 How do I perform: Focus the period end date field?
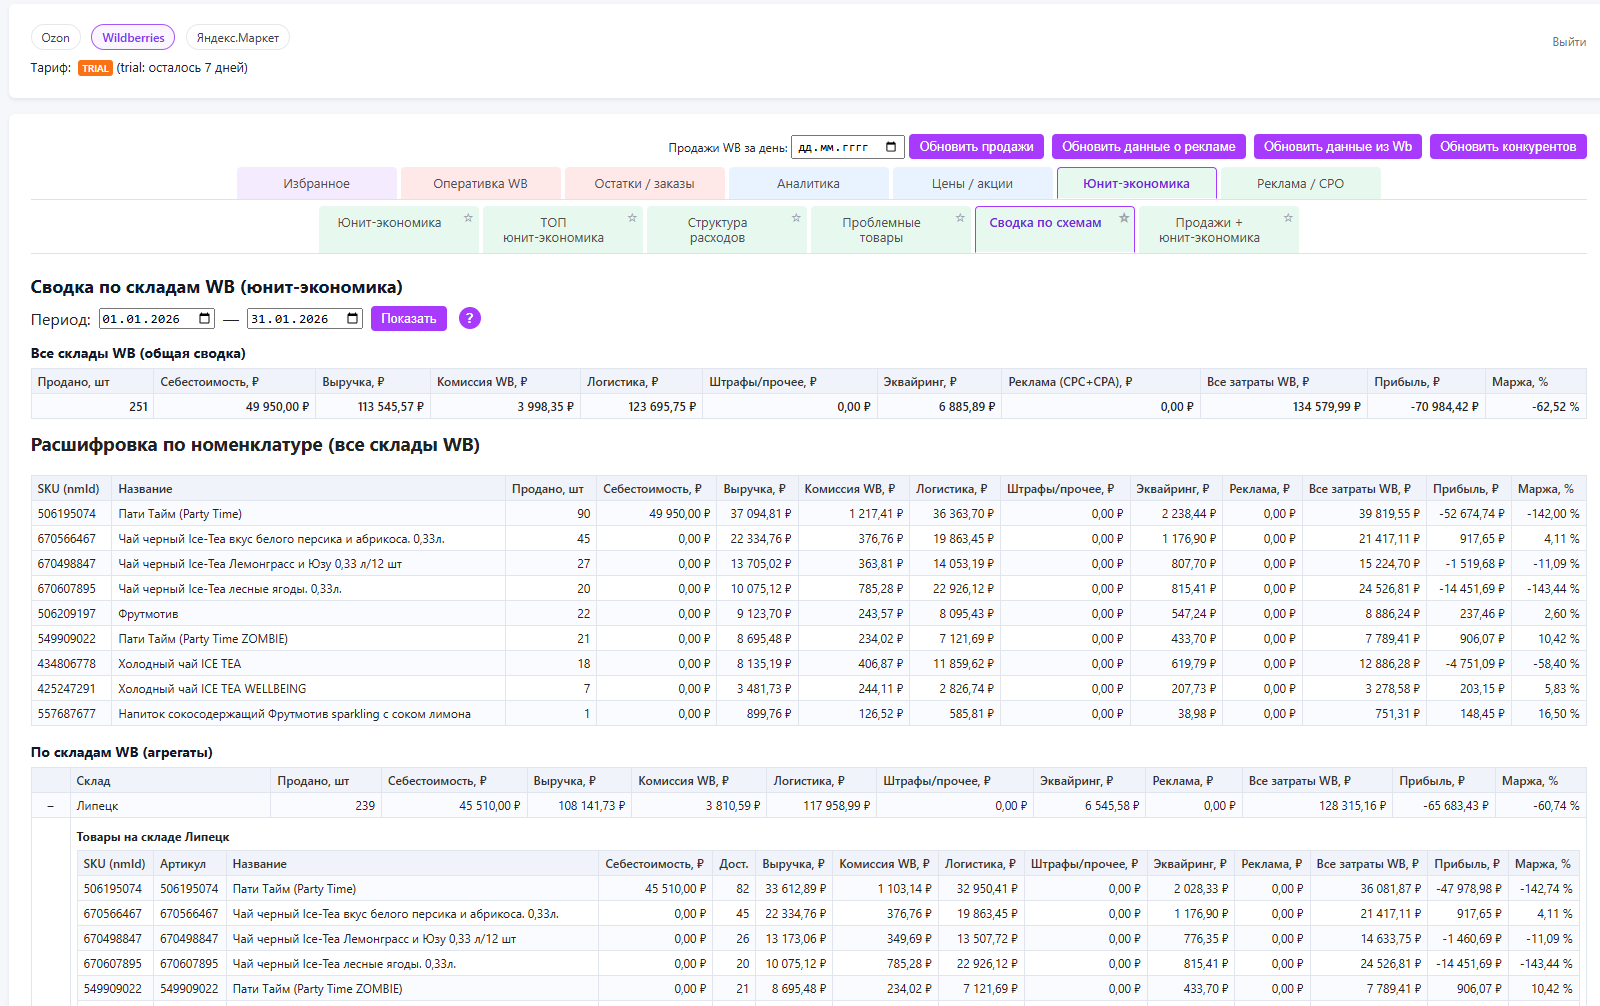pos(305,319)
